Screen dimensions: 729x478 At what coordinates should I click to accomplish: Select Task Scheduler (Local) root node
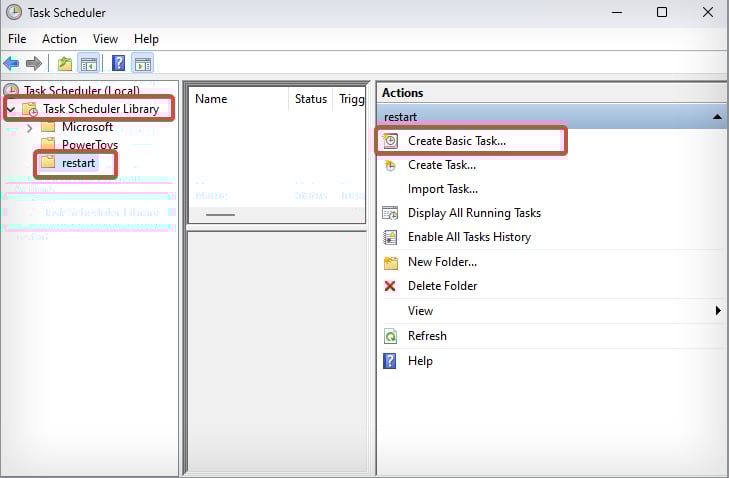[82, 90]
